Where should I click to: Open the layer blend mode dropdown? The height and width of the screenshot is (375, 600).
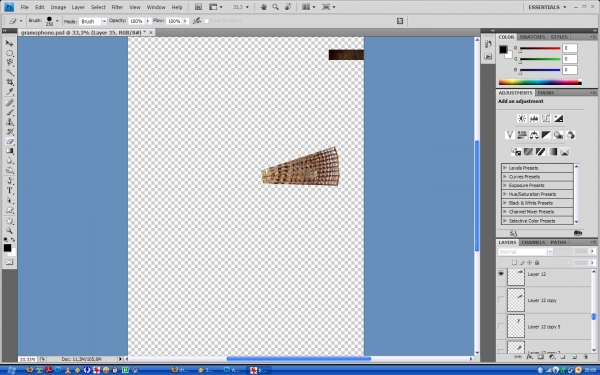(x=525, y=252)
